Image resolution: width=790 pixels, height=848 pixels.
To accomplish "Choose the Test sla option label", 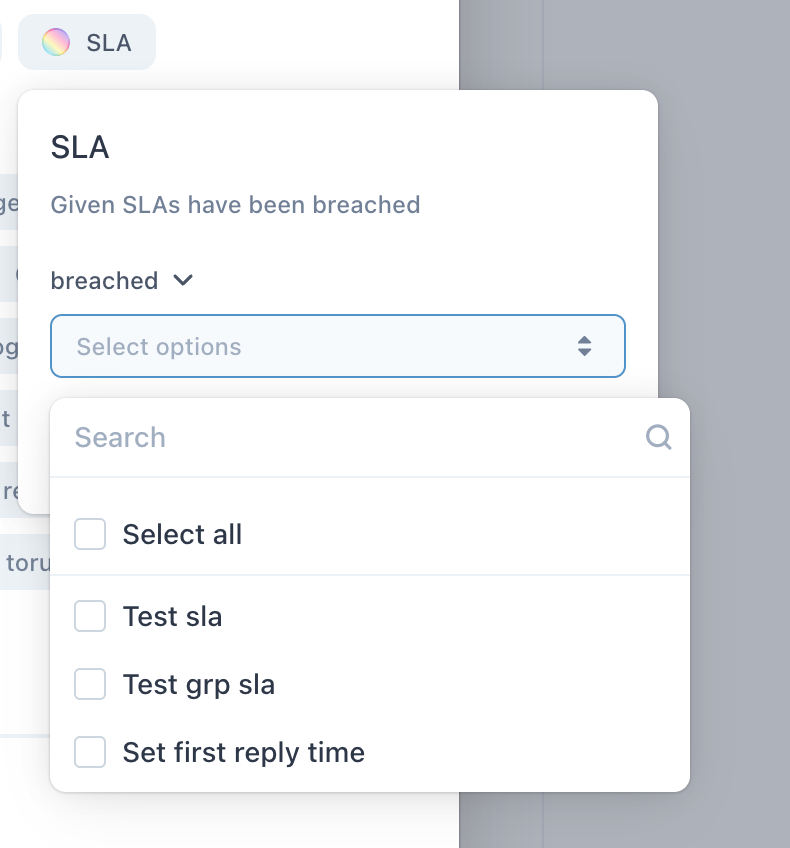I will (x=172, y=616).
